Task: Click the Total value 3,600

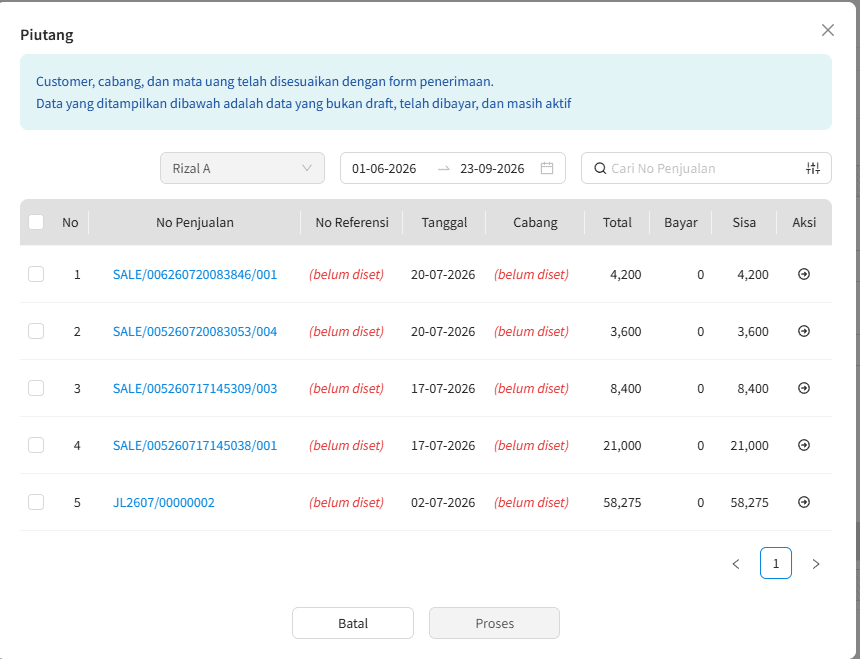Action: click(x=625, y=331)
